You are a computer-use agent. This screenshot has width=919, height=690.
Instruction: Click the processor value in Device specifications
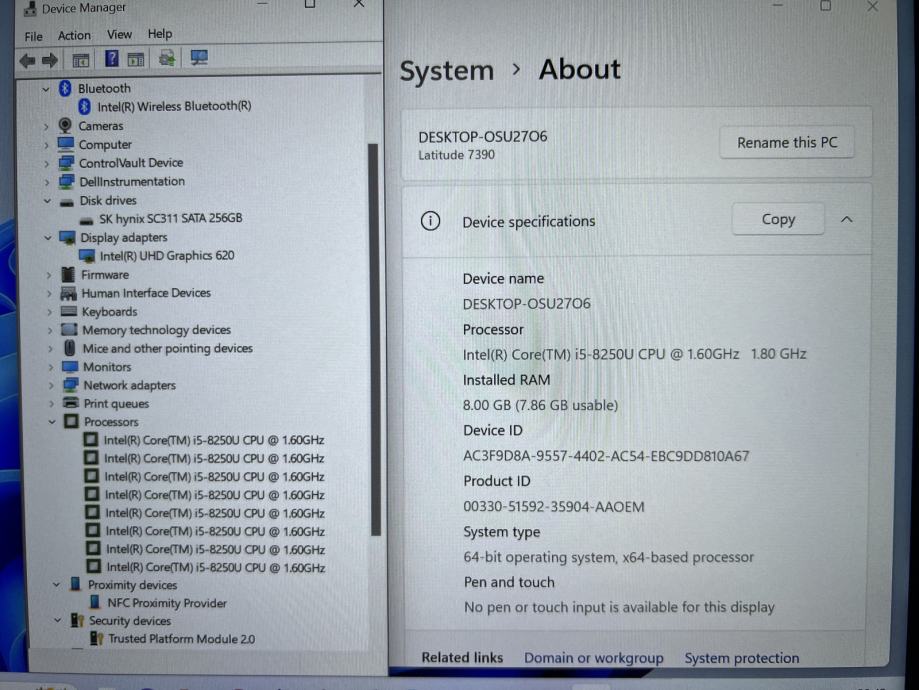pos(635,354)
